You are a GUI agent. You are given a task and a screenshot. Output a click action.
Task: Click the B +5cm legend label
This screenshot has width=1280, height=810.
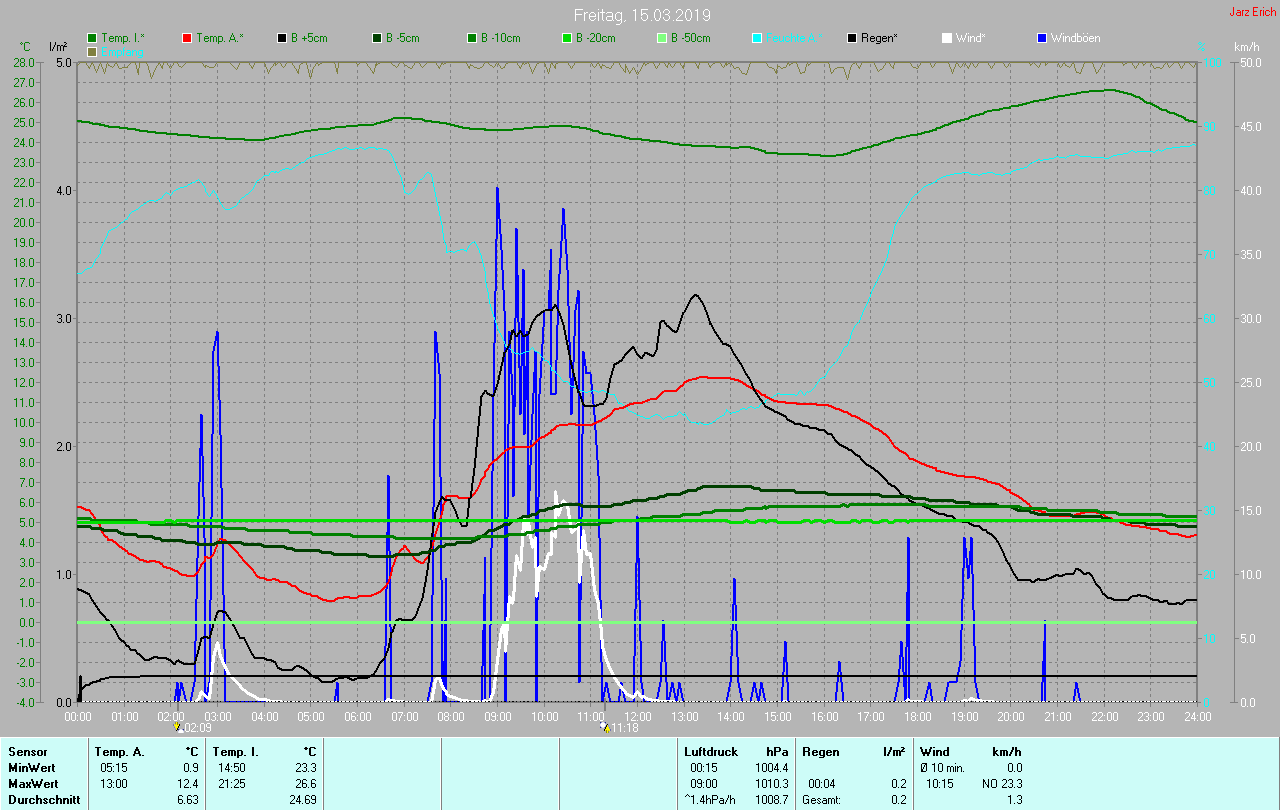pos(308,38)
